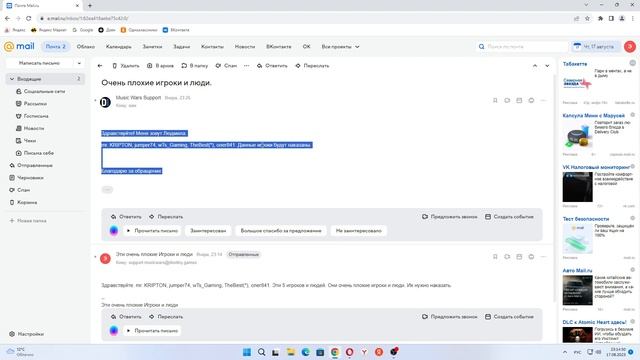
Task: Move letter to archive with В архив
Action: point(160,66)
